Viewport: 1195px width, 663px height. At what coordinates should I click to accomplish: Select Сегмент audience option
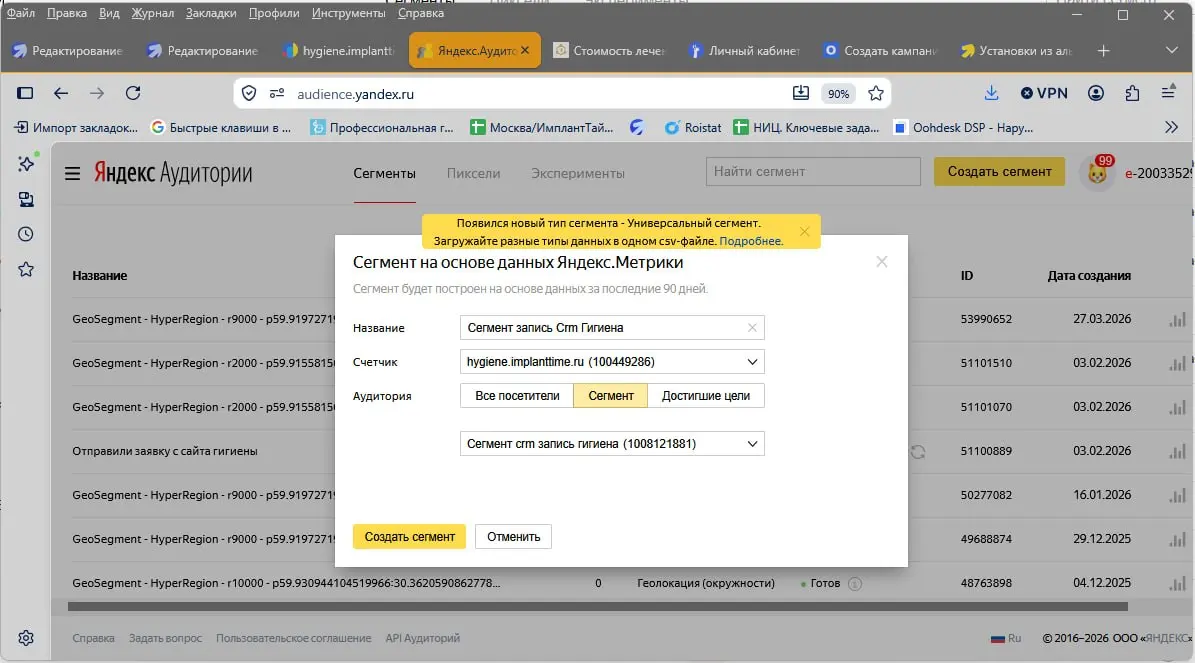pos(610,396)
